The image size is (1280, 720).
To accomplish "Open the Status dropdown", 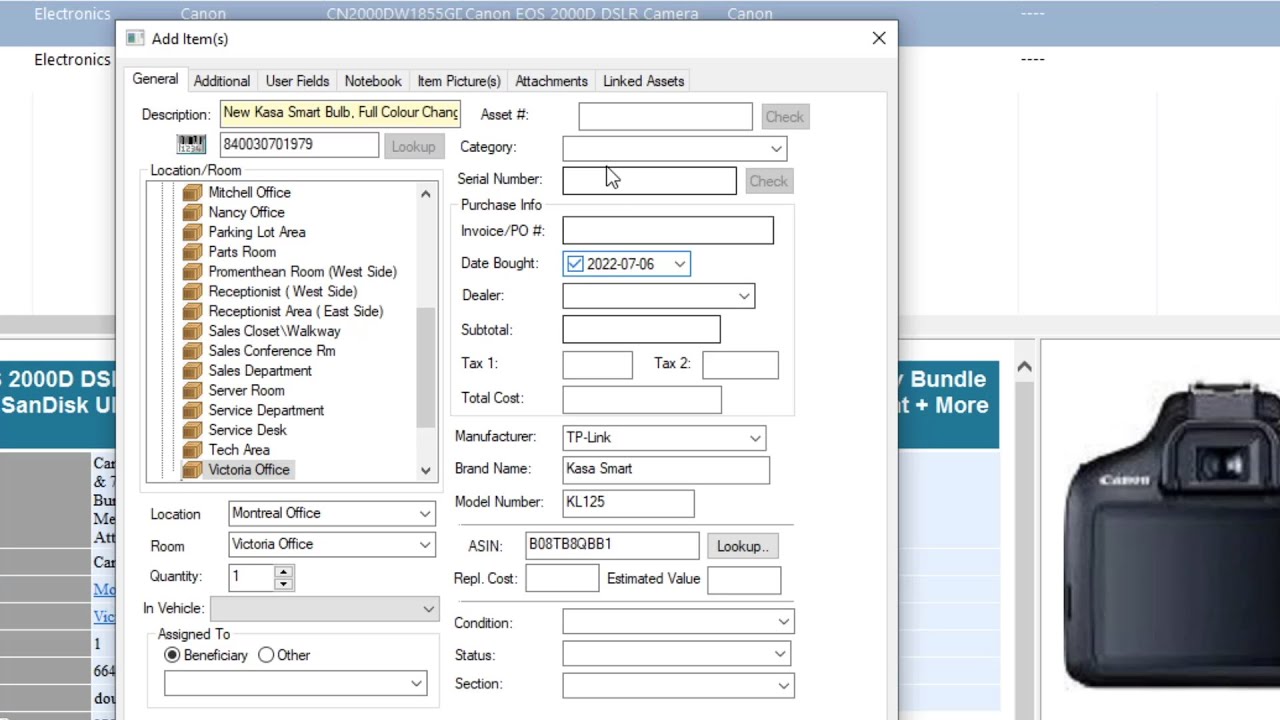I will click(676, 654).
